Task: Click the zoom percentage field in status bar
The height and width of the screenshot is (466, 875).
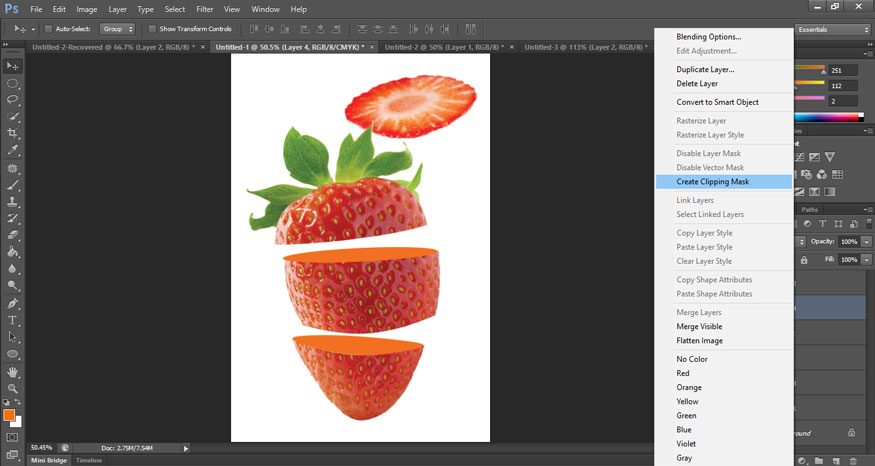Action: [42, 447]
